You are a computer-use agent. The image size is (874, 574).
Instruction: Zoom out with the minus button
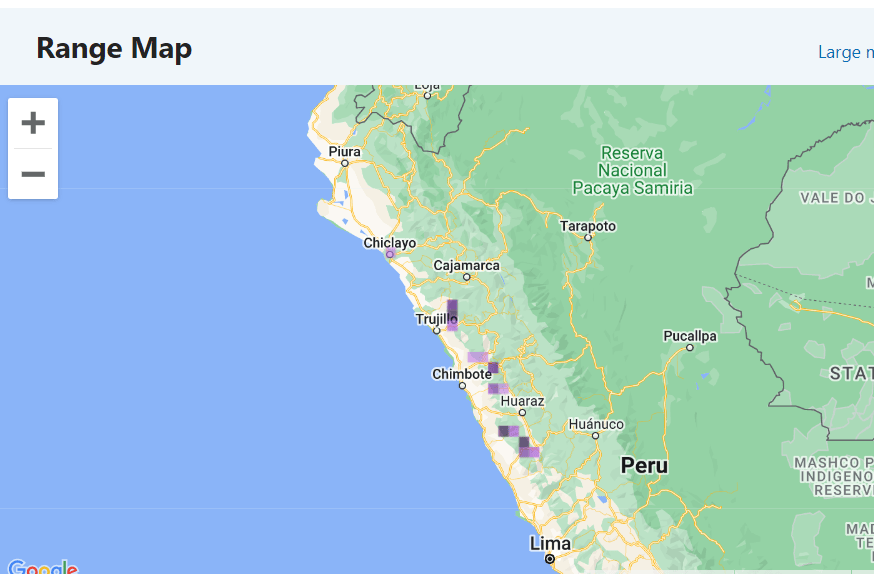tap(33, 174)
